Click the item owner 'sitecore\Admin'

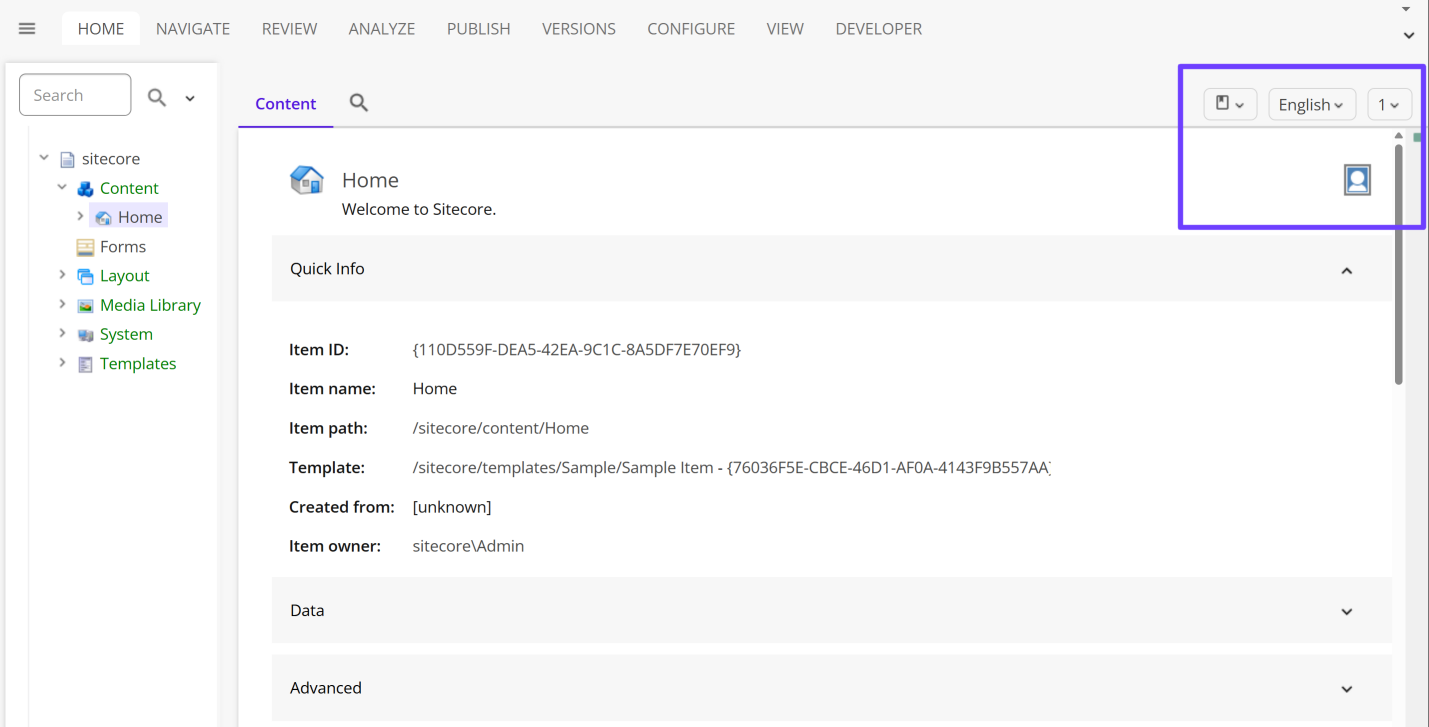pyautogui.click(x=468, y=546)
